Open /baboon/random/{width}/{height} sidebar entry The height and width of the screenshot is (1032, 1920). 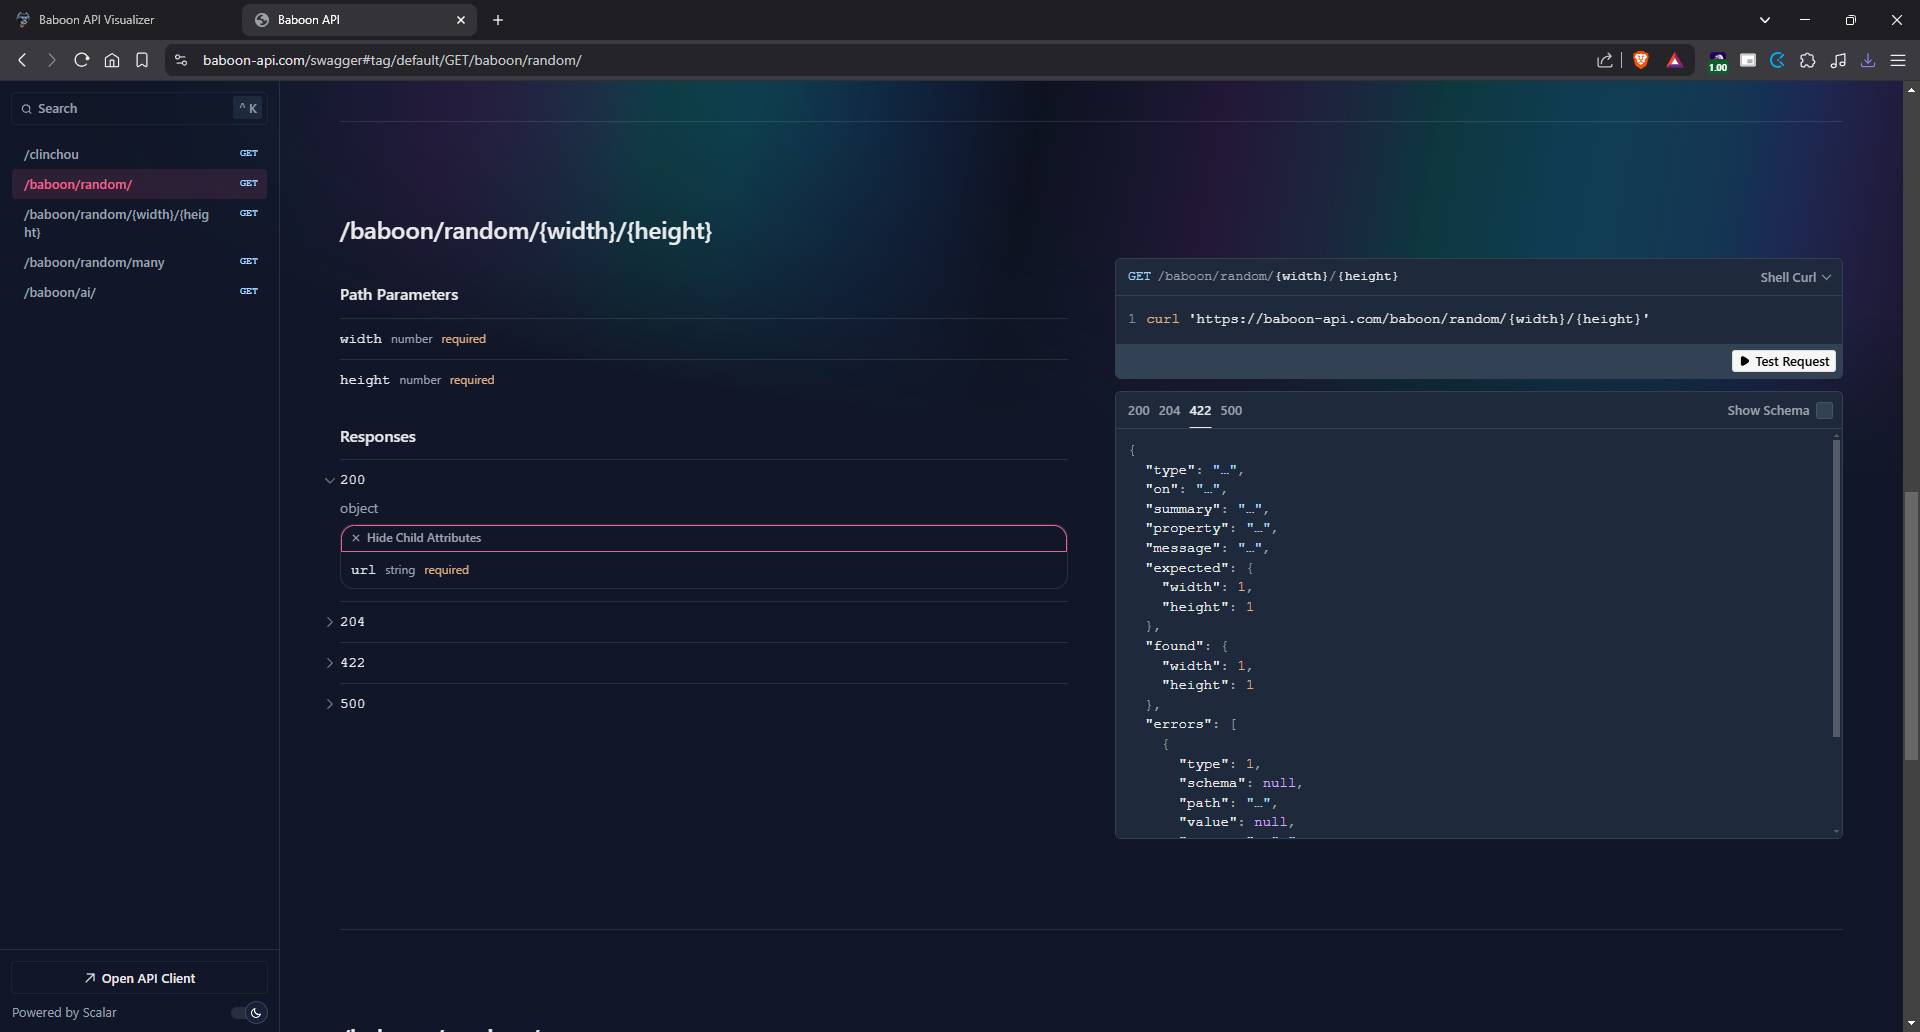point(139,223)
